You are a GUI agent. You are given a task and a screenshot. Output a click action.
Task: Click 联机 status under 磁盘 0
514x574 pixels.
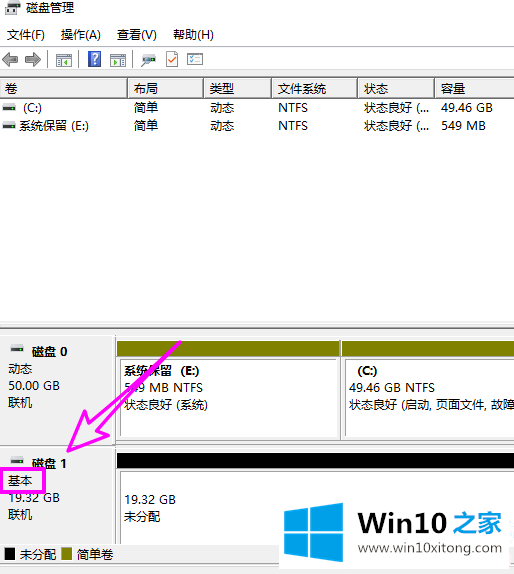coord(20,403)
